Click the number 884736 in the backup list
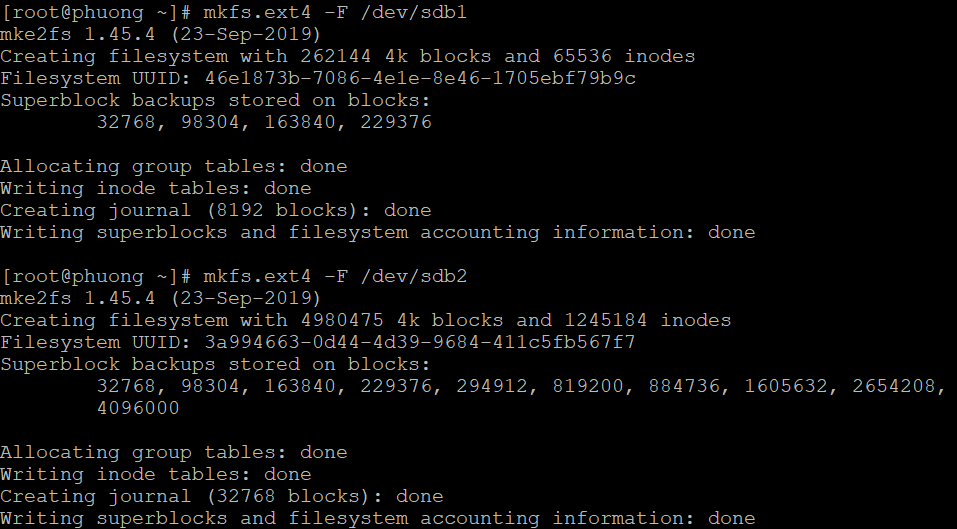Screen dimensions: 957x529 point(684,386)
